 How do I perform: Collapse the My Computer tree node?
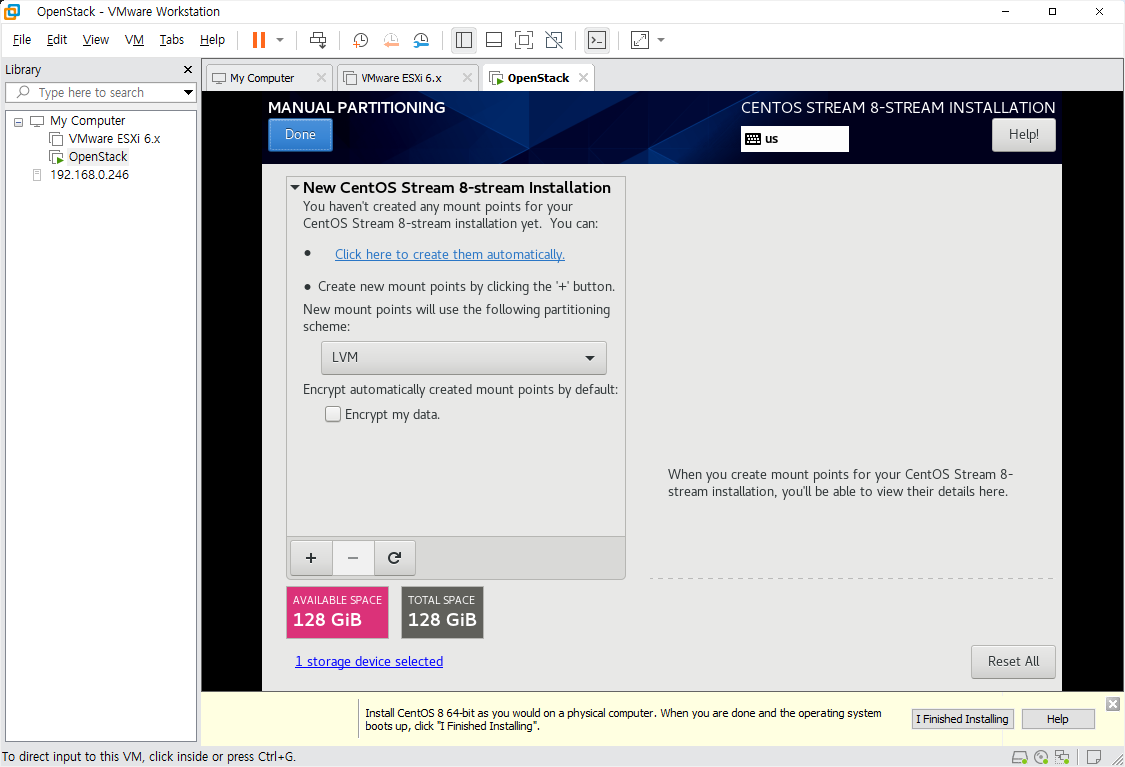tap(19, 121)
